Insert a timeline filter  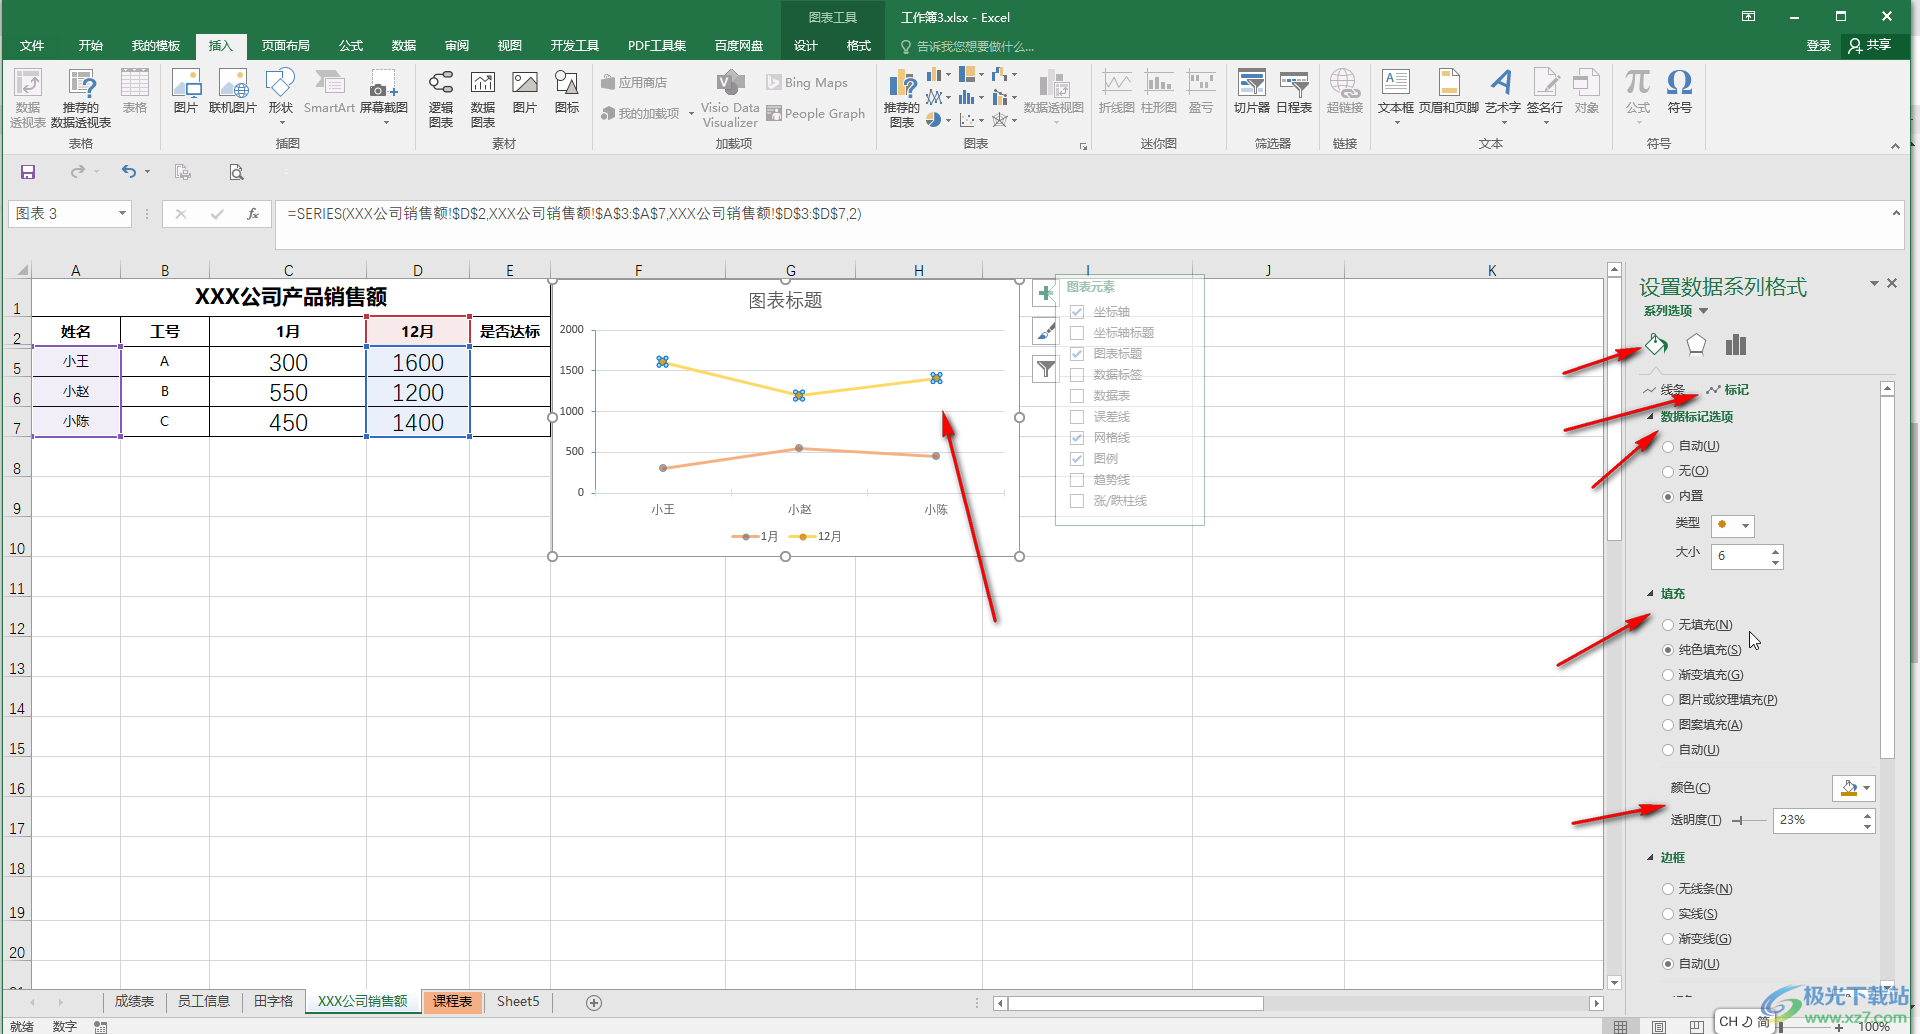(x=1294, y=91)
